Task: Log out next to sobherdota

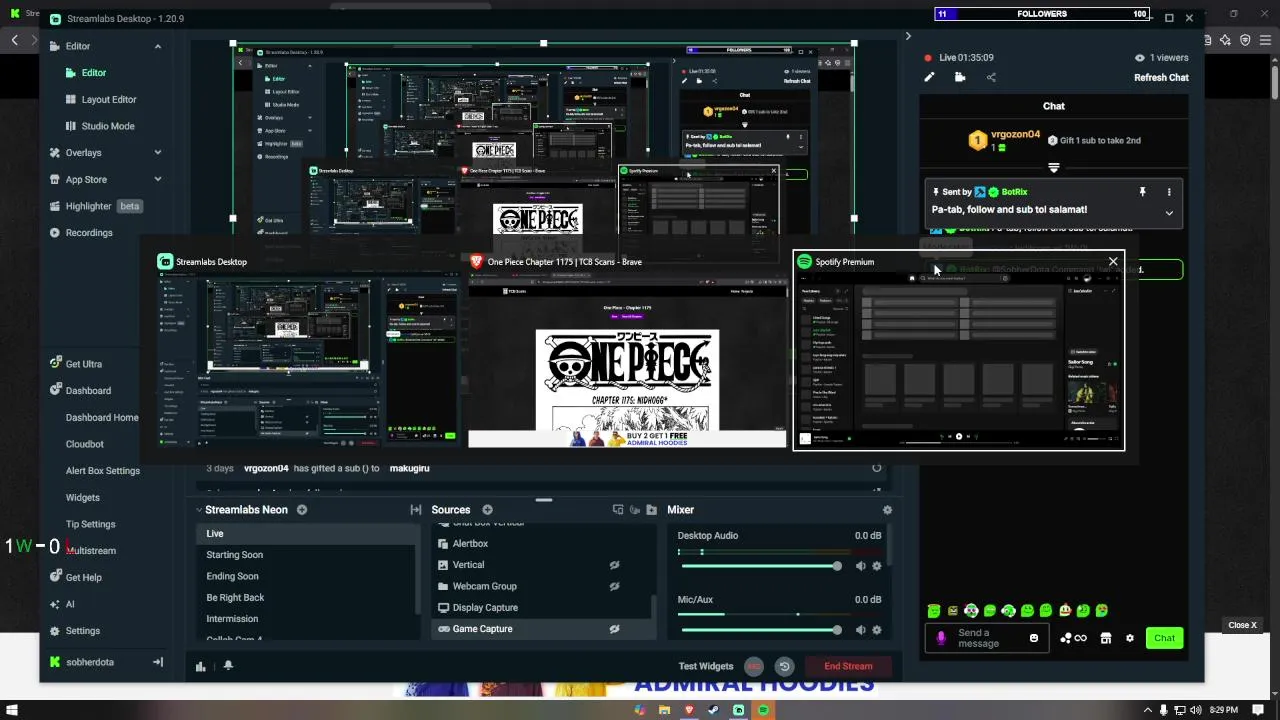Action: pos(157,662)
